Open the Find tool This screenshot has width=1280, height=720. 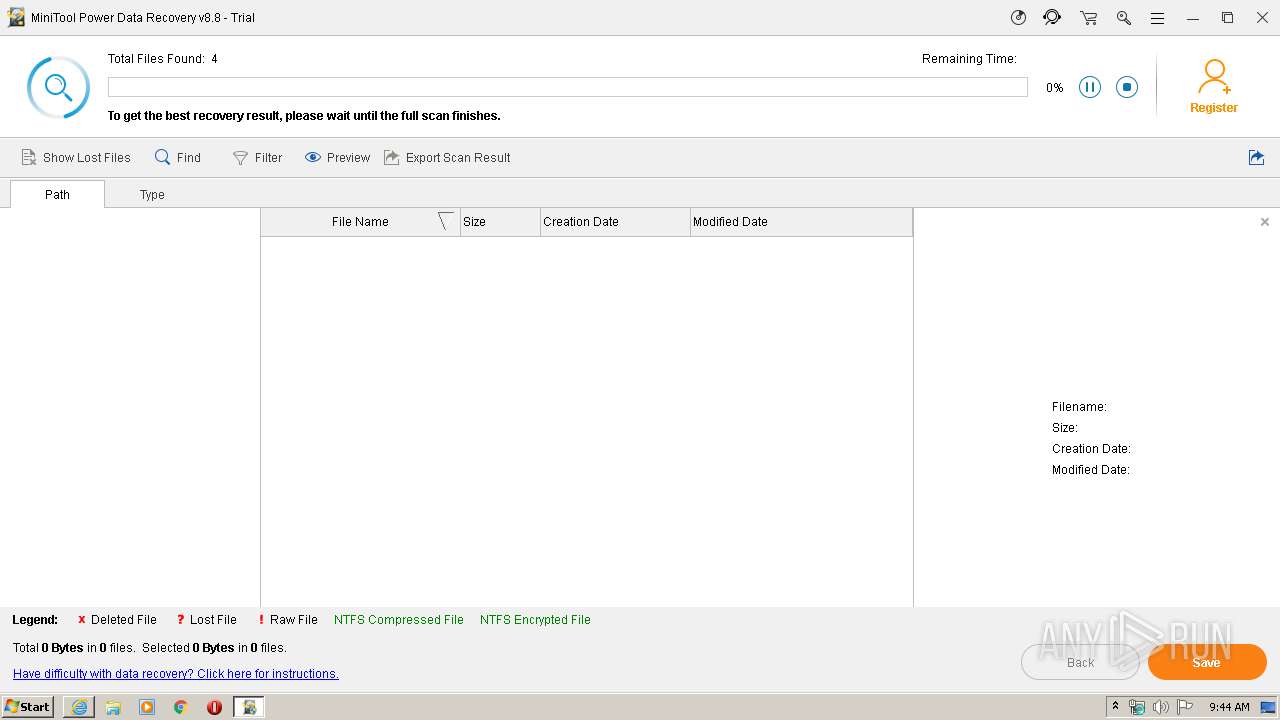(x=178, y=157)
